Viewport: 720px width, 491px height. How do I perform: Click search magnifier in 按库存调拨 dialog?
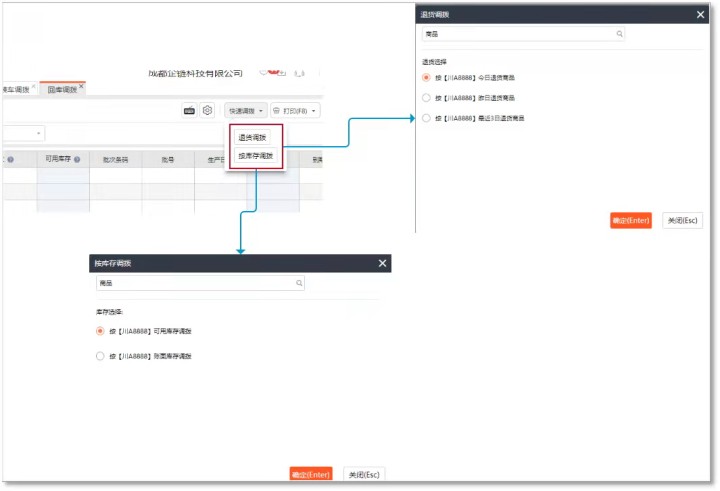[x=299, y=284]
